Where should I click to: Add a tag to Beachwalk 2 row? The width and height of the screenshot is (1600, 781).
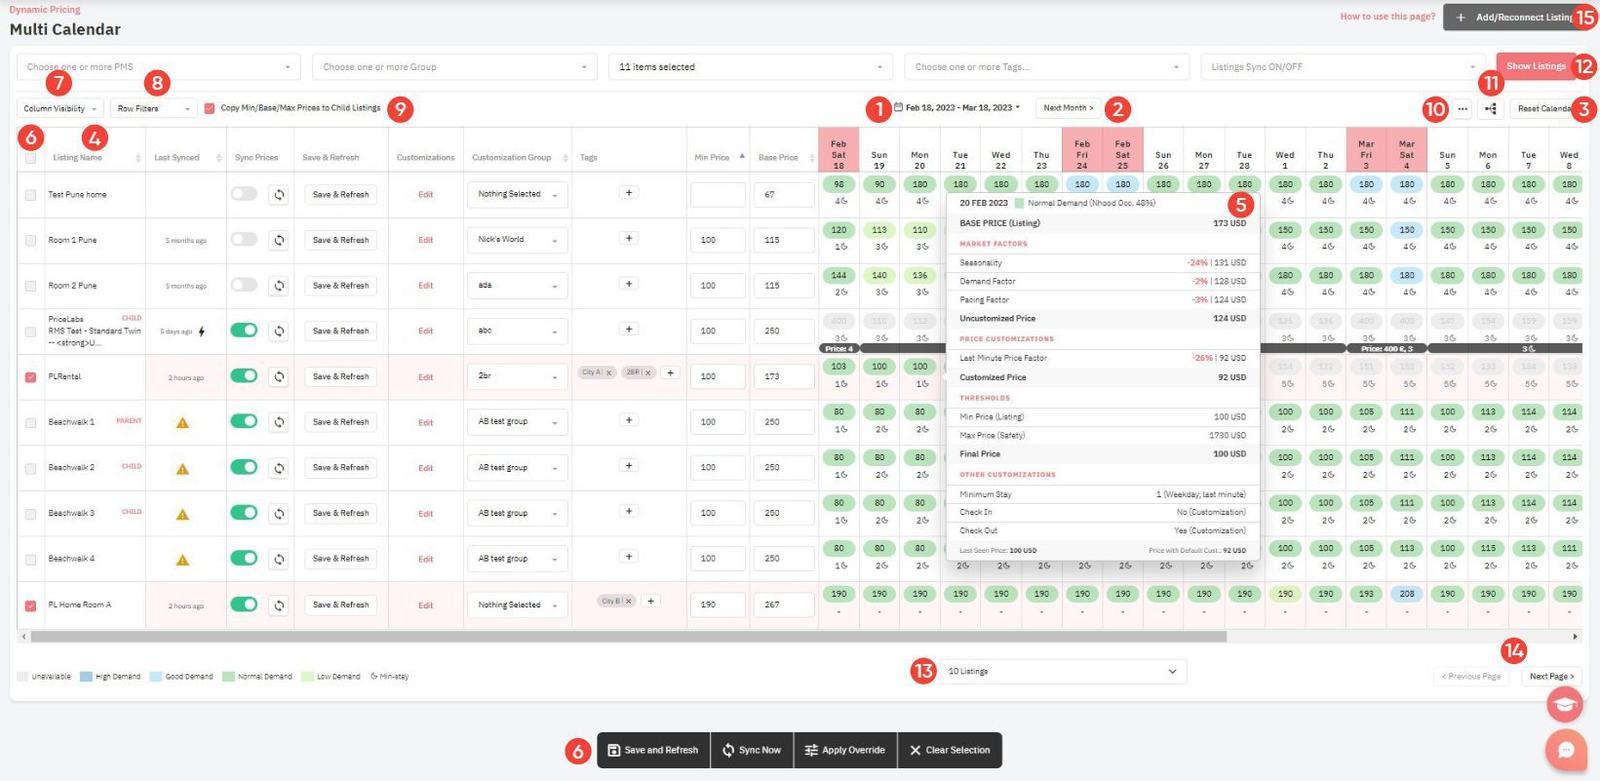(x=629, y=466)
